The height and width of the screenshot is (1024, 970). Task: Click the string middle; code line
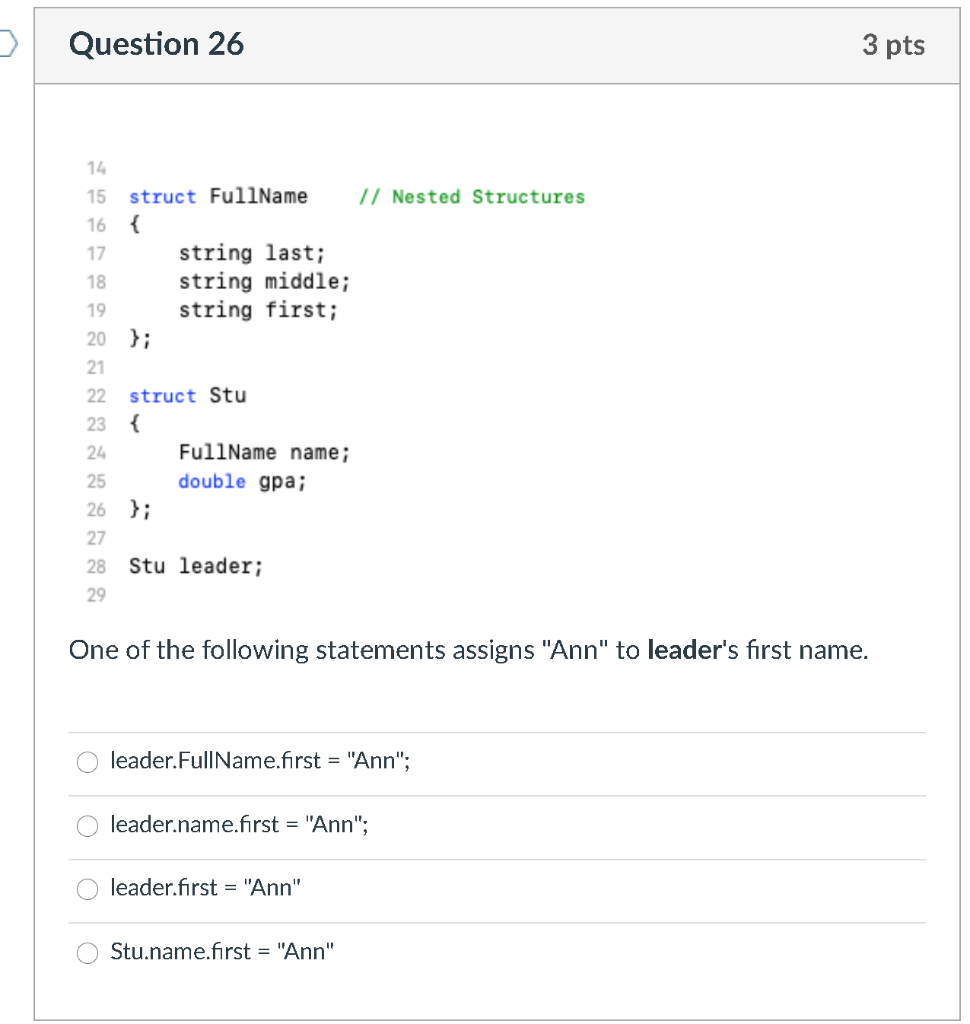[265, 282]
